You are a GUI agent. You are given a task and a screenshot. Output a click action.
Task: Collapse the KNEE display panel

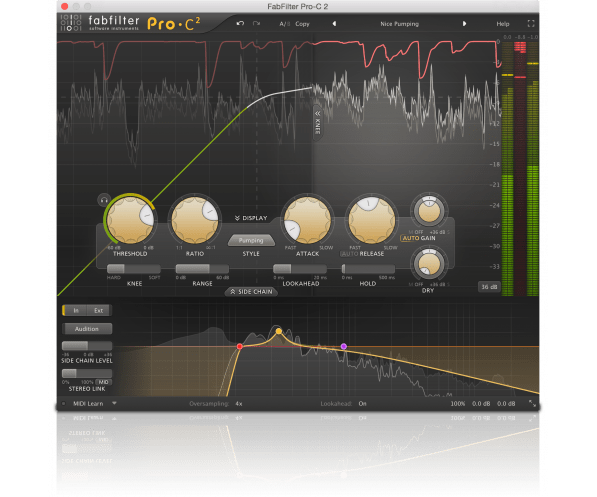pos(317,123)
